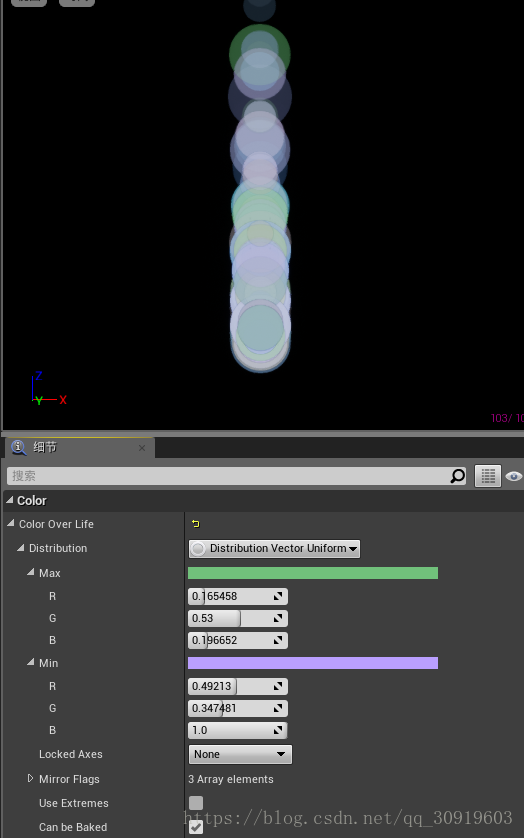This screenshot has height=838, width=524.
Task: Click the green Max color bar
Action: click(x=313, y=573)
